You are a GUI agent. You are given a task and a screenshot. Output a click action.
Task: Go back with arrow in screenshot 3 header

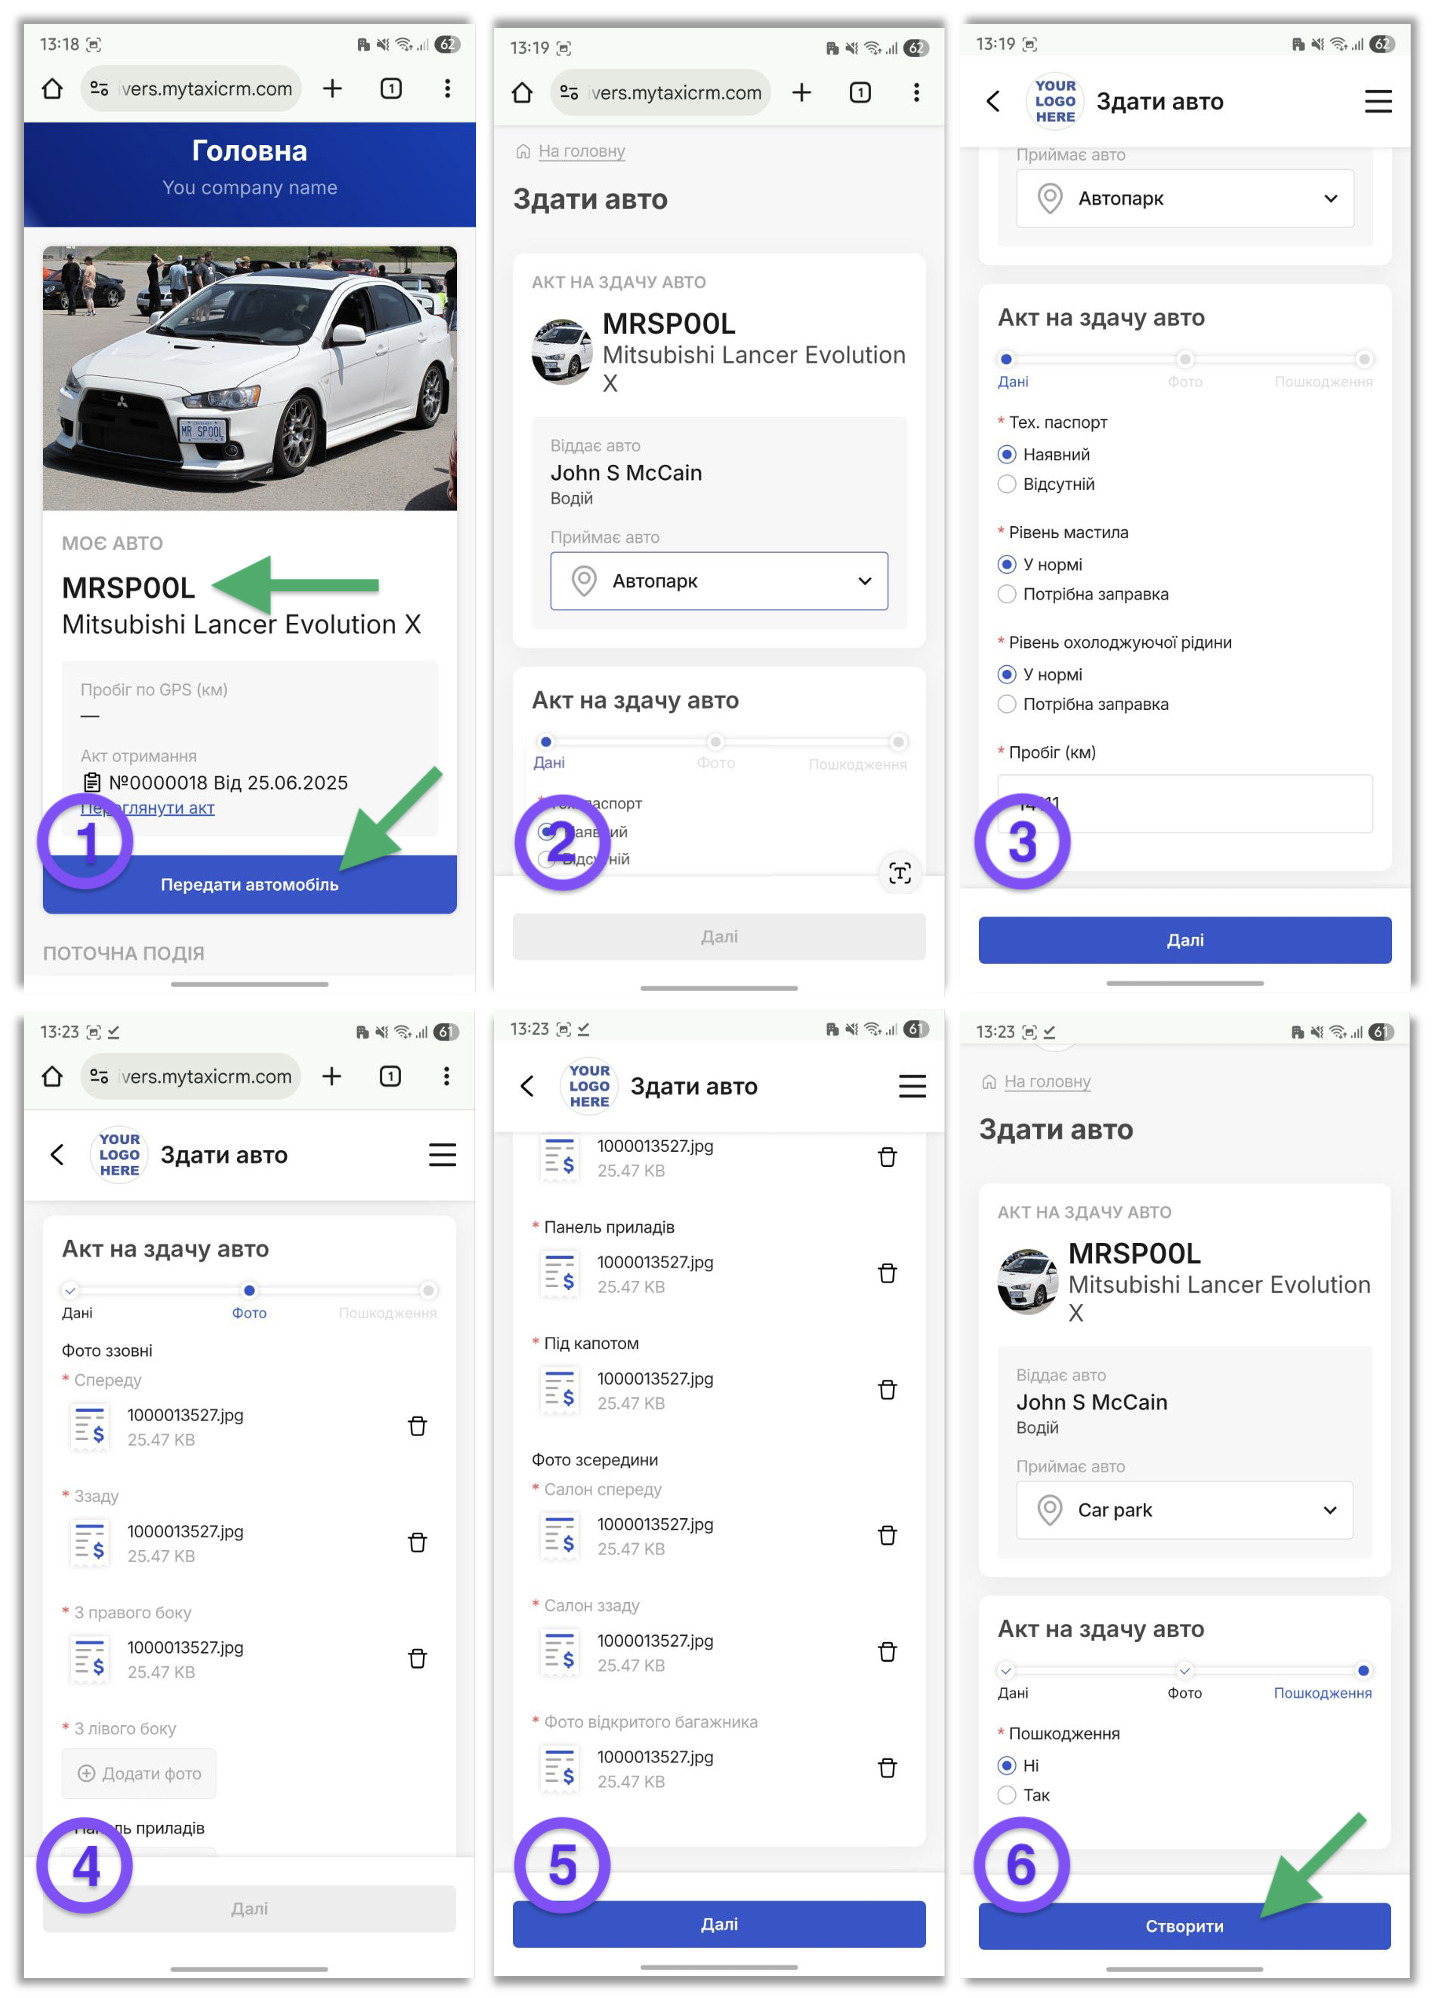[993, 101]
